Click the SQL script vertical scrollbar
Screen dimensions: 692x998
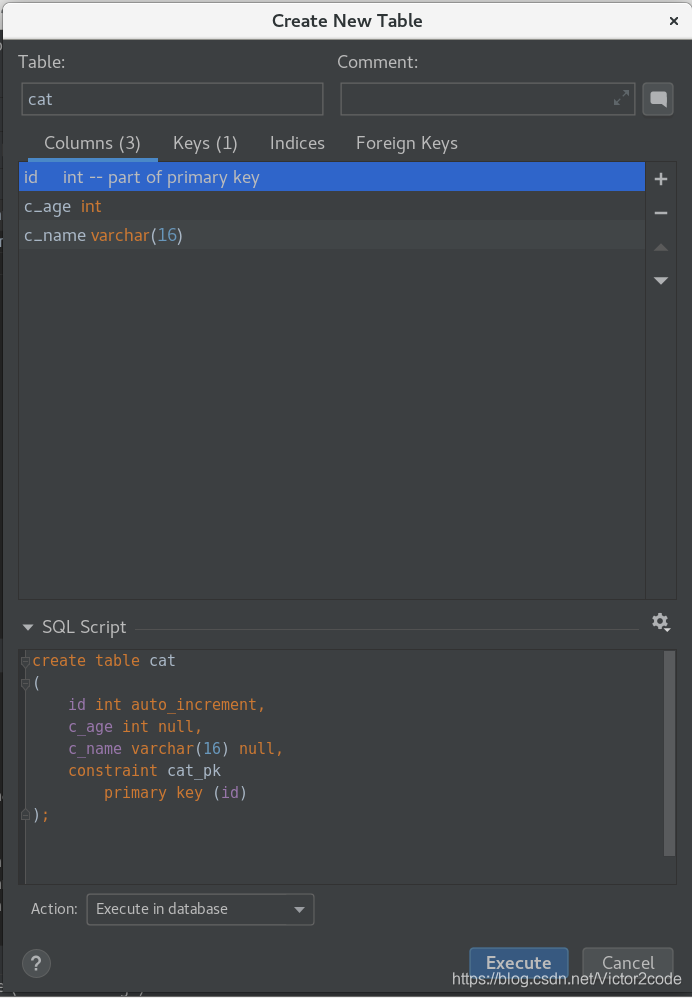tap(669, 754)
